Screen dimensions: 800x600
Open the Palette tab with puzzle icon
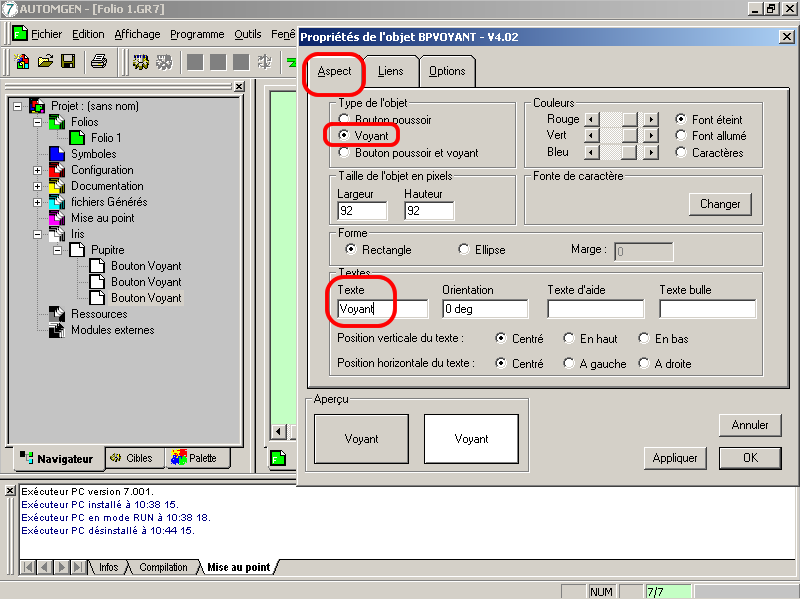point(197,458)
